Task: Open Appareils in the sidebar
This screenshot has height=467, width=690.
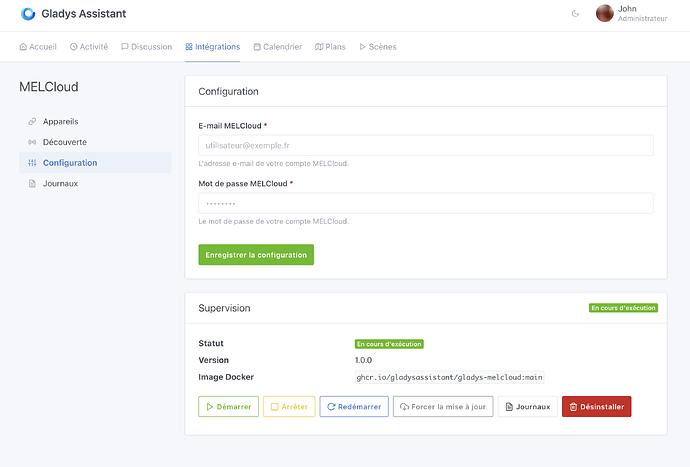Action: (x=95, y=121)
